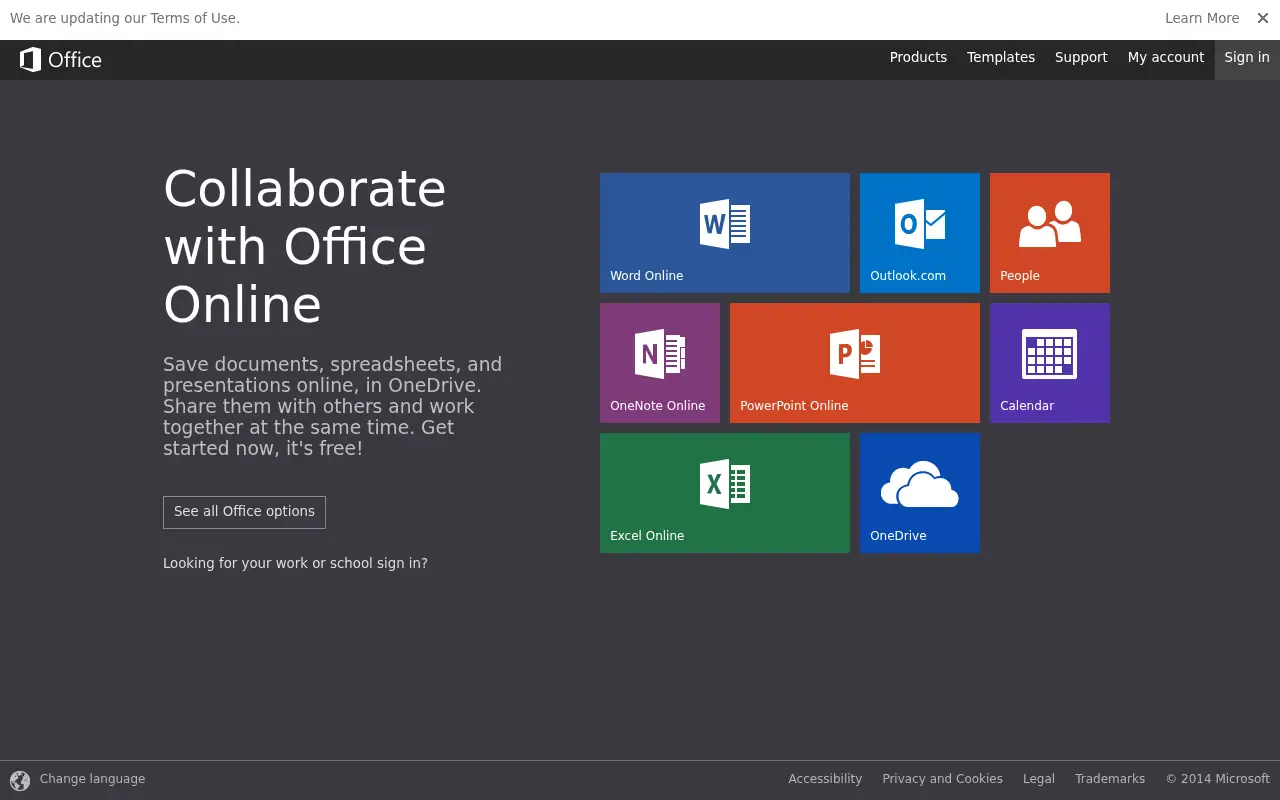Open the Accessibility footer link
The image size is (1280, 800).
click(825, 779)
